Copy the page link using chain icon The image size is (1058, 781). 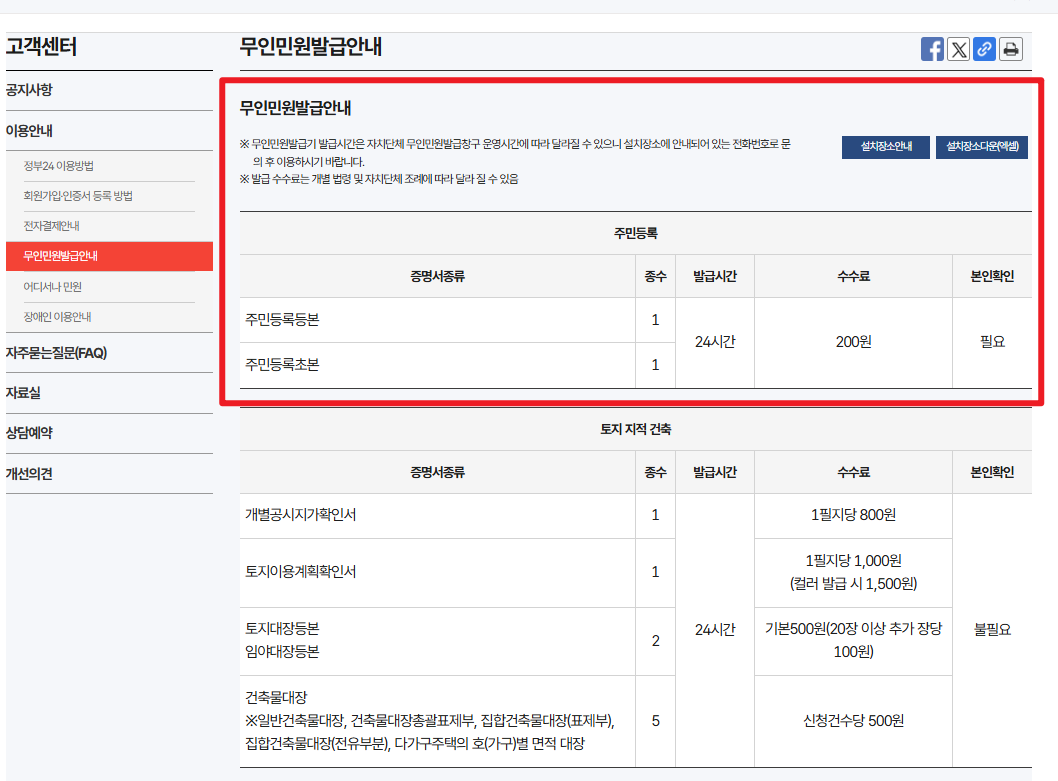click(x=984, y=48)
